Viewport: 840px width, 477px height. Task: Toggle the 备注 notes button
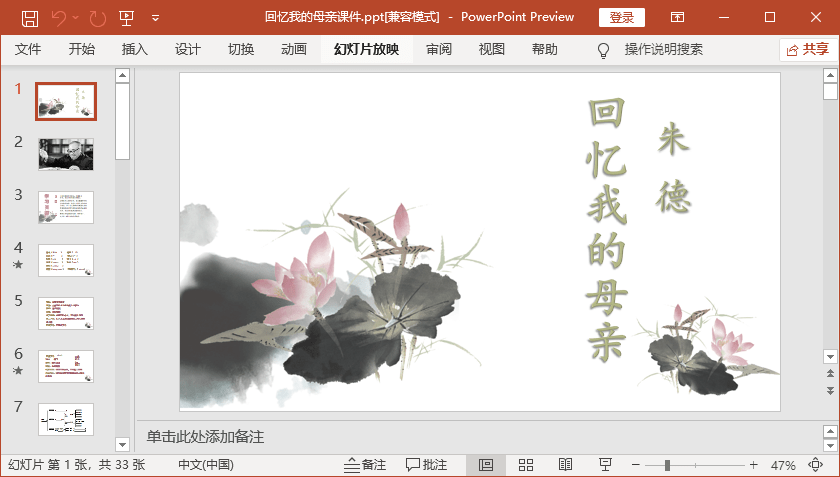[365, 465]
